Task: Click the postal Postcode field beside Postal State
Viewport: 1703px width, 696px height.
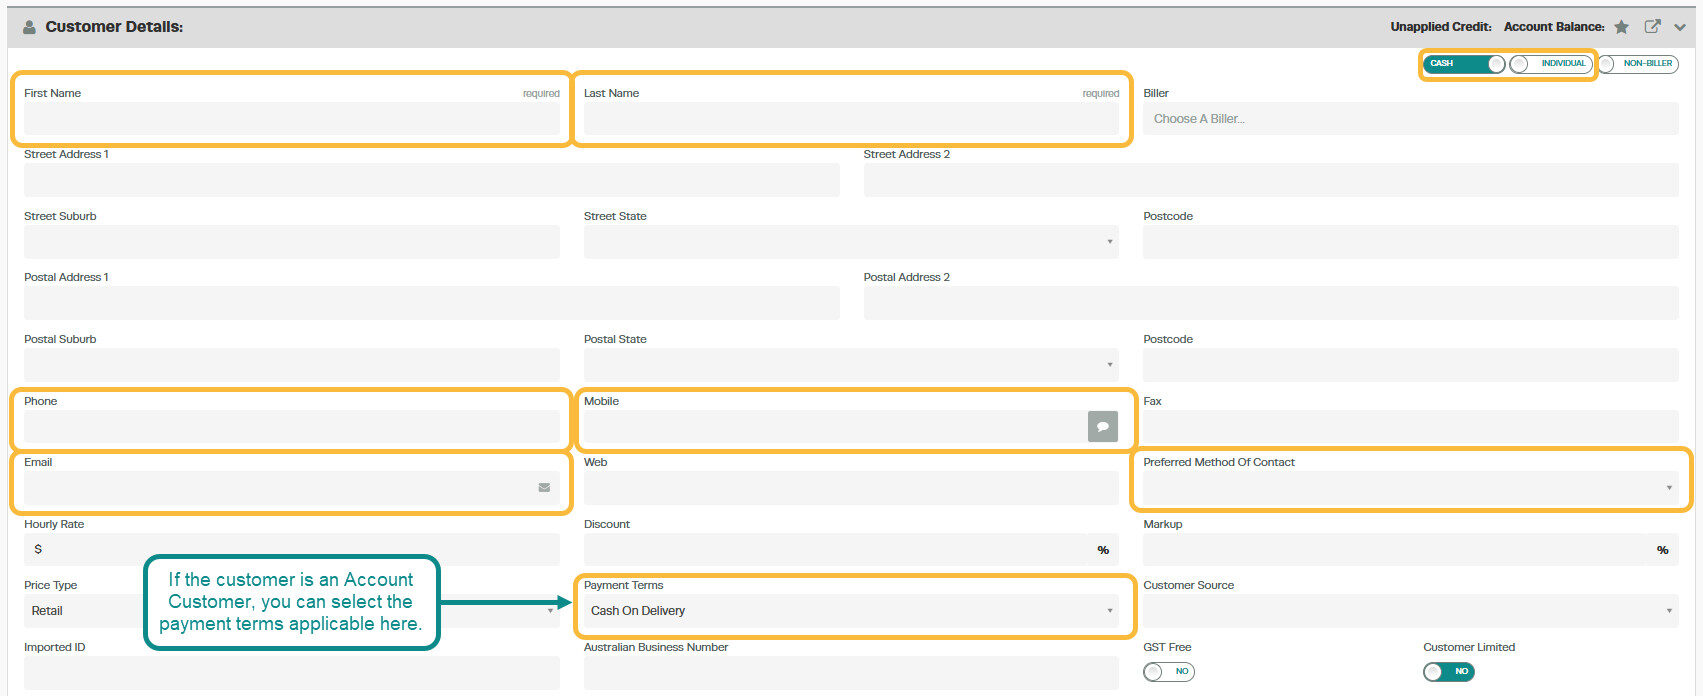Action: tap(1411, 365)
